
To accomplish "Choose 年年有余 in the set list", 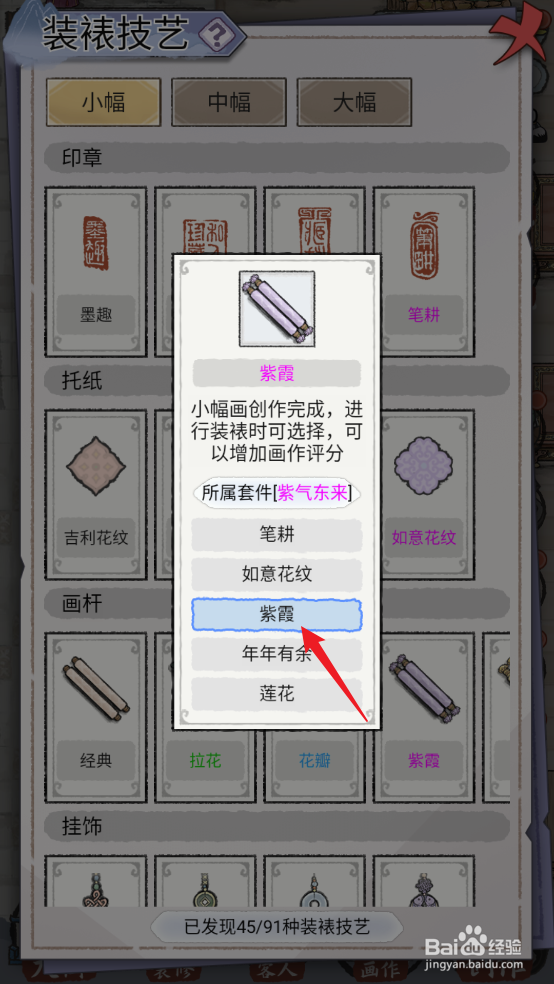I will point(277,654).
